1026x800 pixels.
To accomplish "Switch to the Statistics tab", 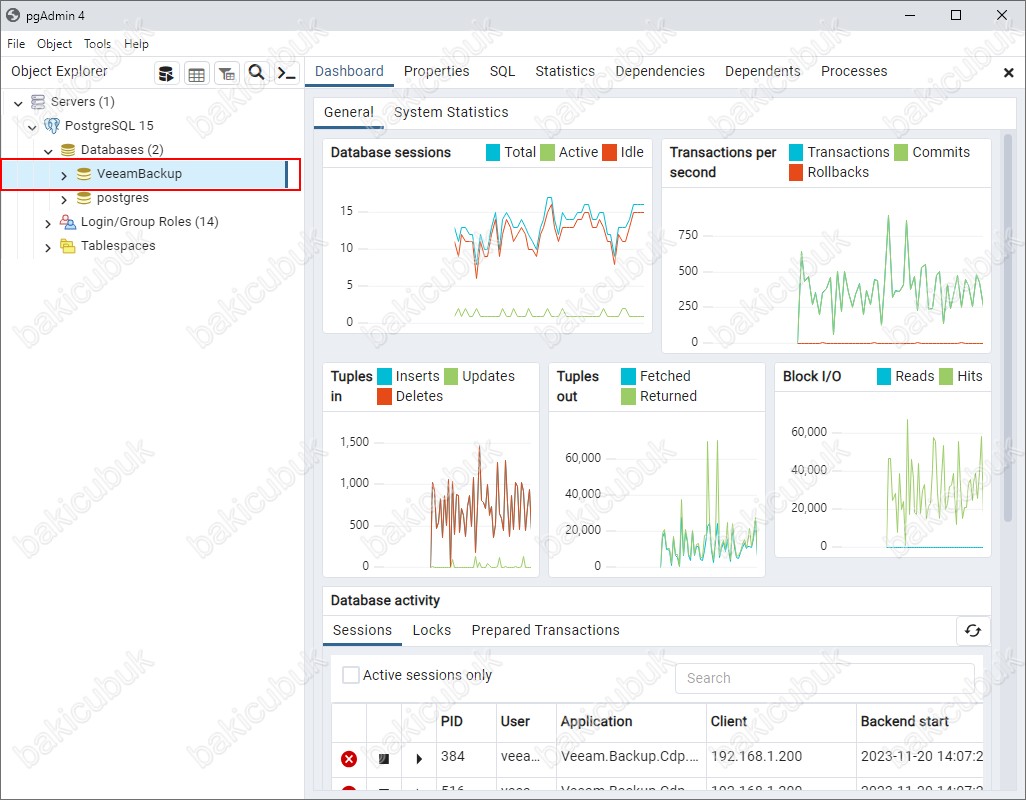I will coord(565,71).
